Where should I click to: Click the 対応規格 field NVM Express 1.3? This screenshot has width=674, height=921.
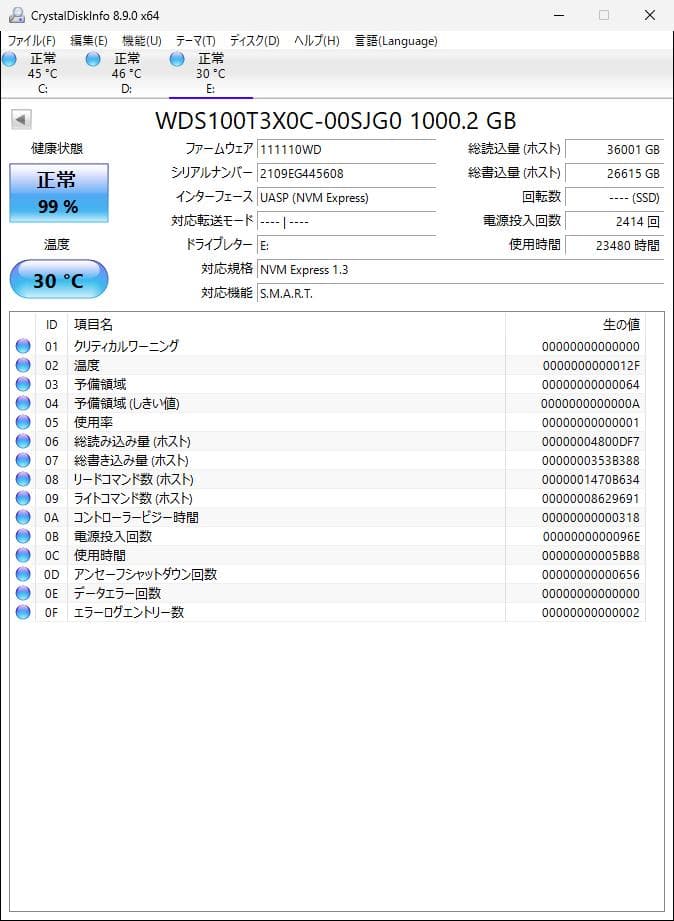(461, 270)
